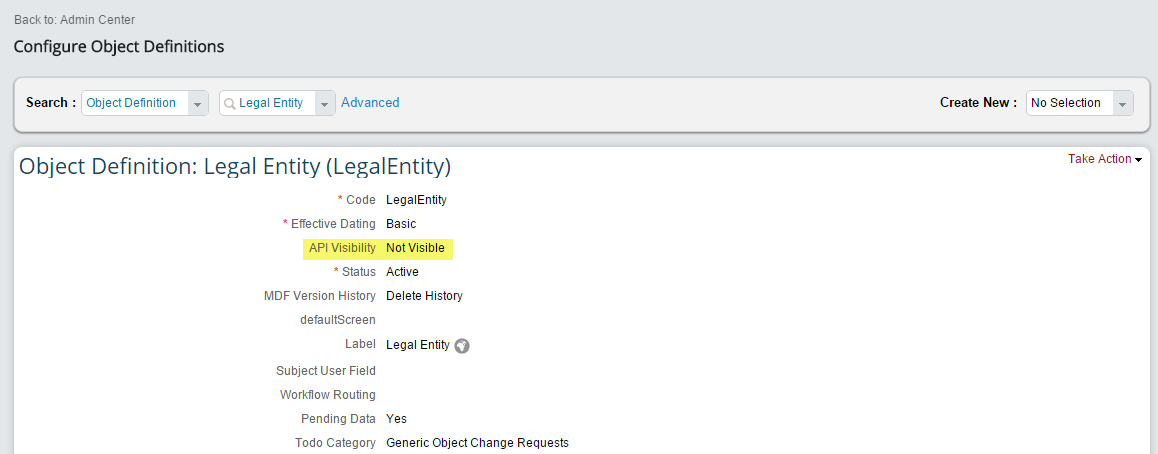
Task: Click the Legal Entity label value
Action: 418,345
